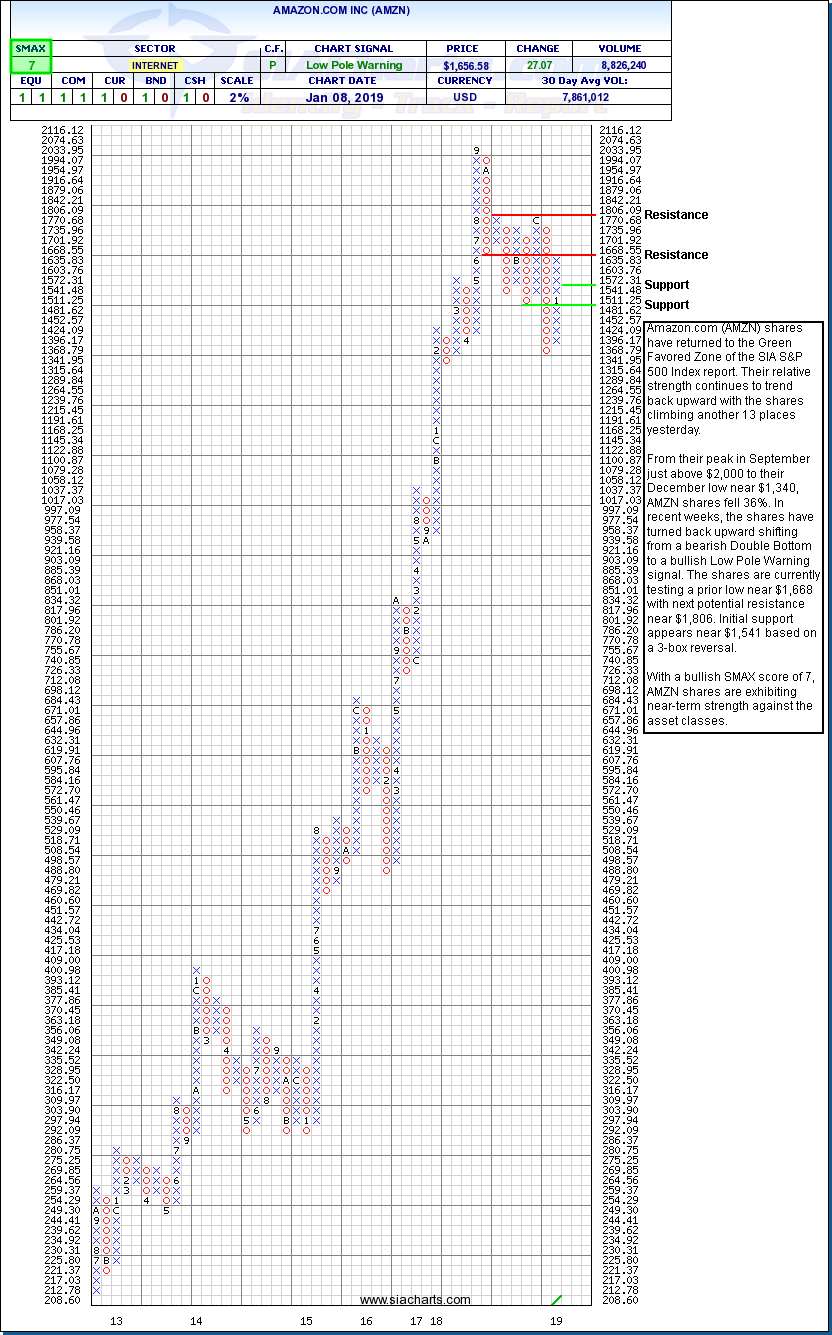
Task: Click the price value $1,656.58
Action: pyautogui.click(x=466, y=64)
